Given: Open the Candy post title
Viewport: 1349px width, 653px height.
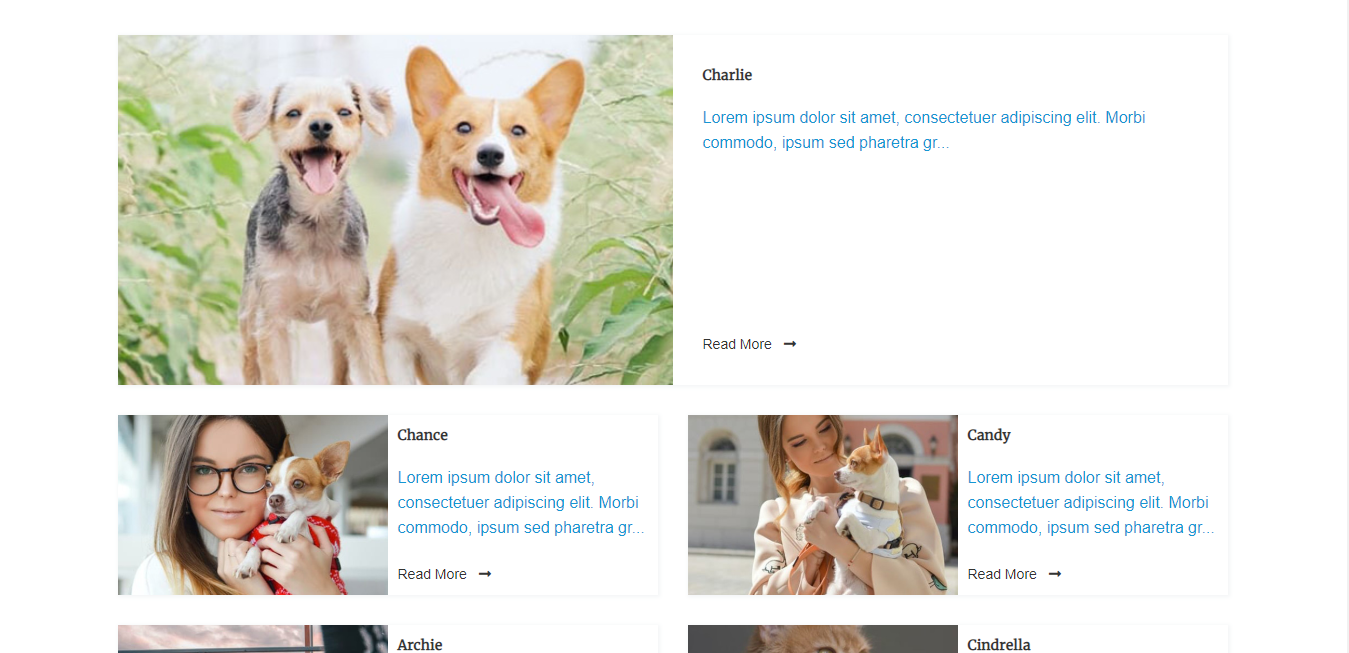Looking at the screenshot, I should coord(989,435).
